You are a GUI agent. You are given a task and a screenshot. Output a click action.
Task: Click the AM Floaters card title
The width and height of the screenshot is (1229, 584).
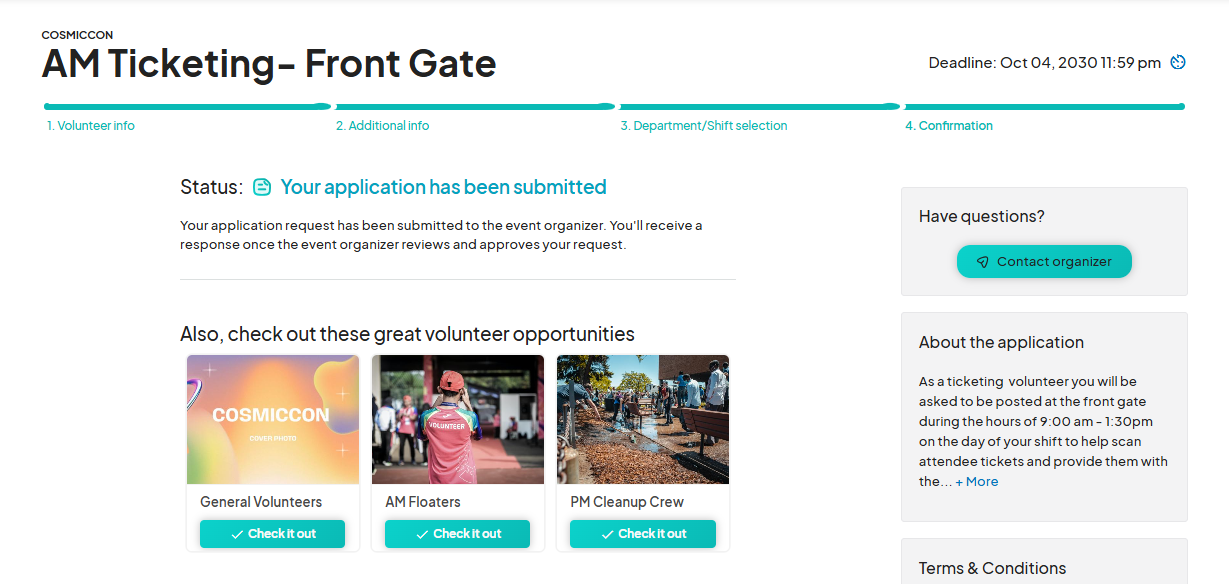[x=423, y=502]
